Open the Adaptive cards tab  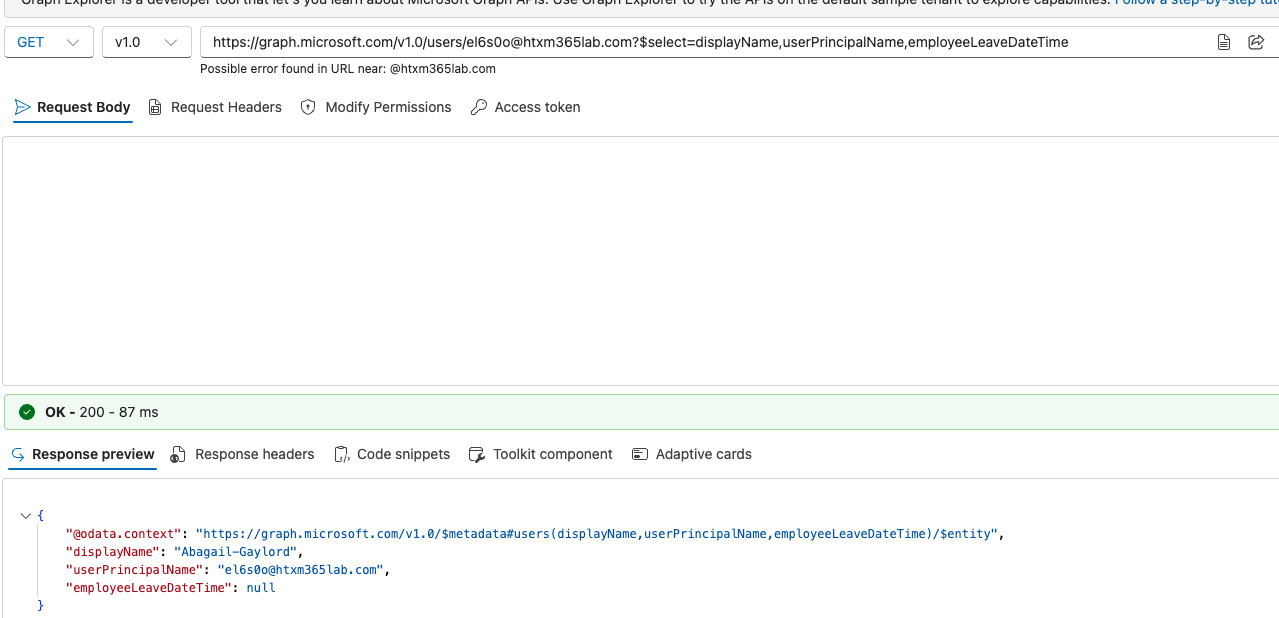(x=692, y=454)
